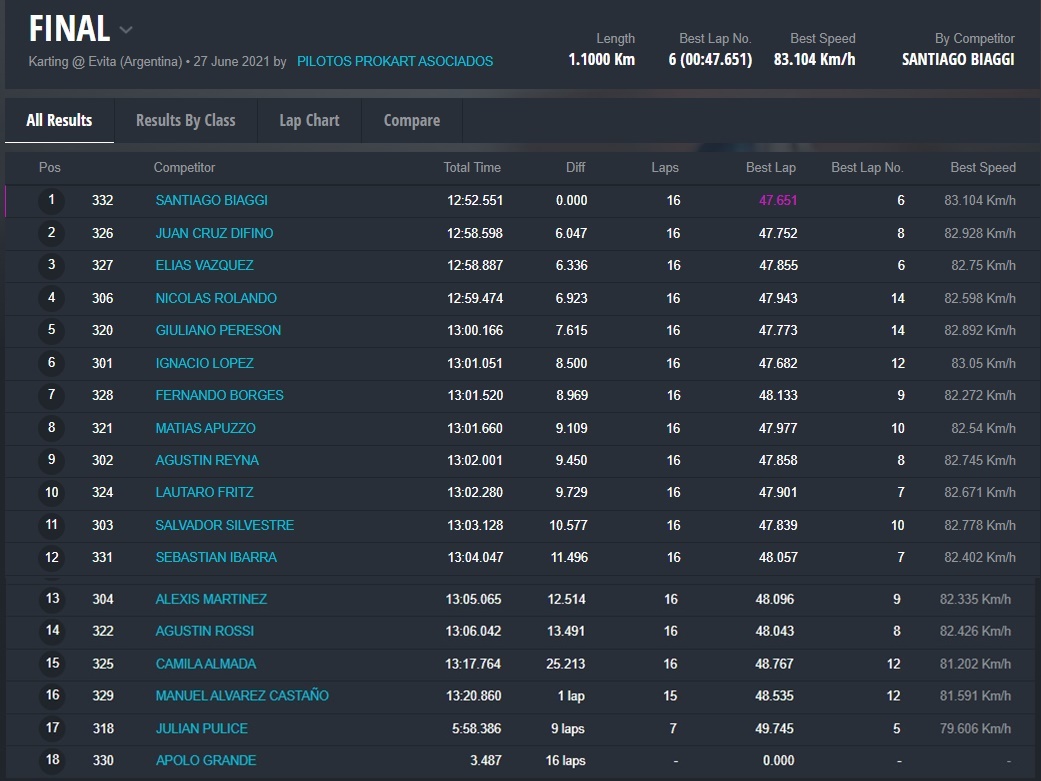Click the position 1 circle badge
This screenshot has width=1041, height=781.
(x=52, y=200)
